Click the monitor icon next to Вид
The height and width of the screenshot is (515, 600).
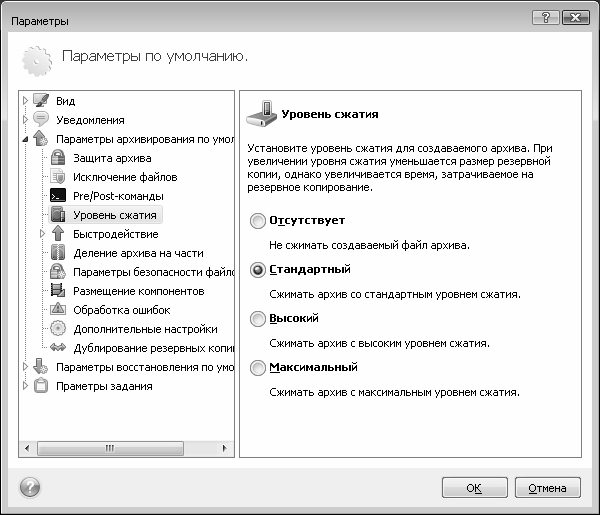41,101
